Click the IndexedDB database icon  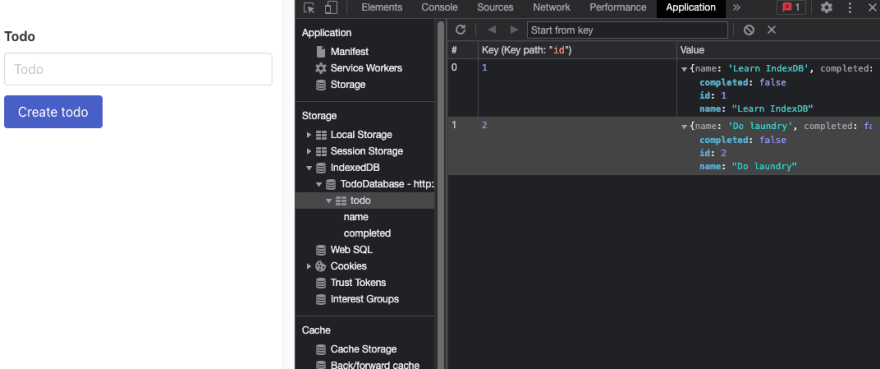(321, 167)
